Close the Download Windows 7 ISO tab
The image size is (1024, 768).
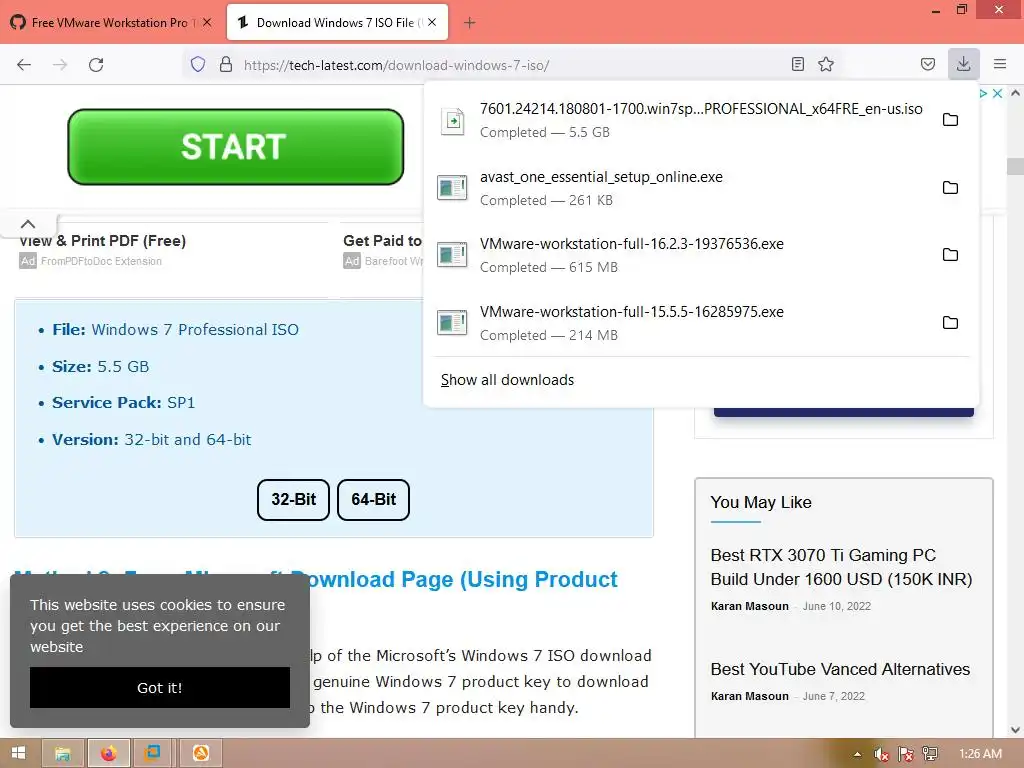coord(432,22)
